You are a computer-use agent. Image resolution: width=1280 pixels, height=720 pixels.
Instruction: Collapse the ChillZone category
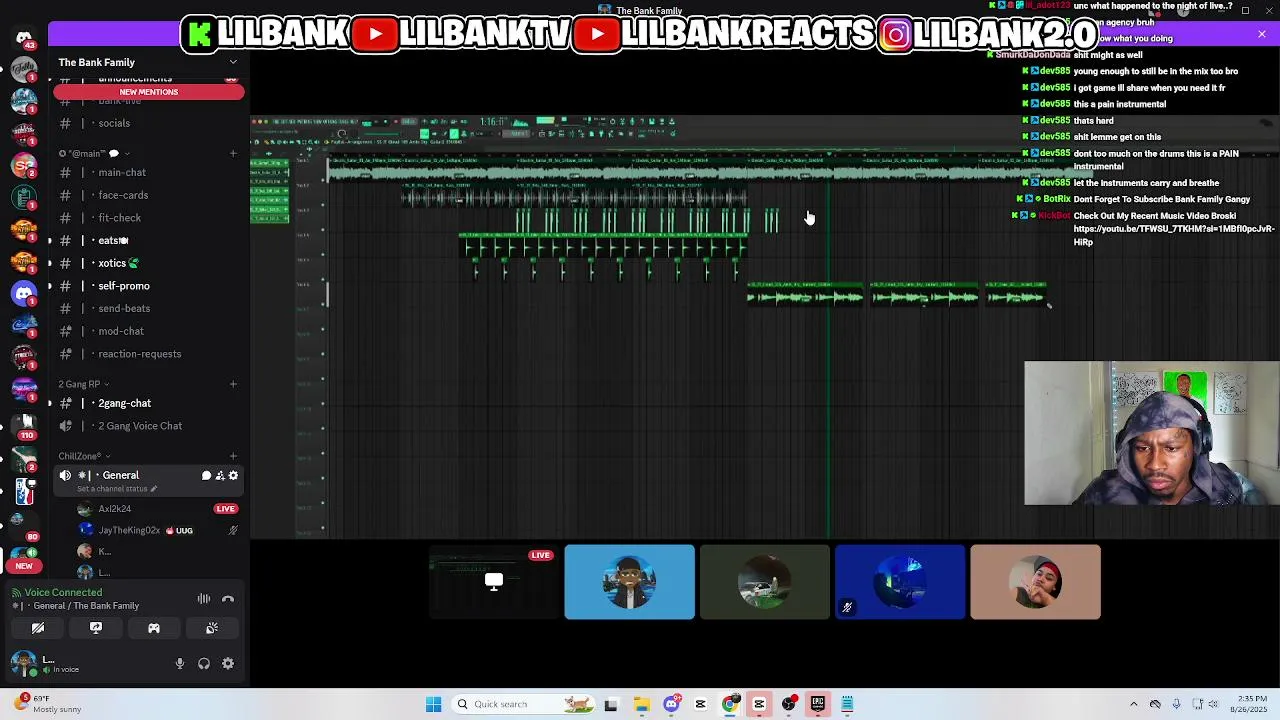(x=83, y=456)
